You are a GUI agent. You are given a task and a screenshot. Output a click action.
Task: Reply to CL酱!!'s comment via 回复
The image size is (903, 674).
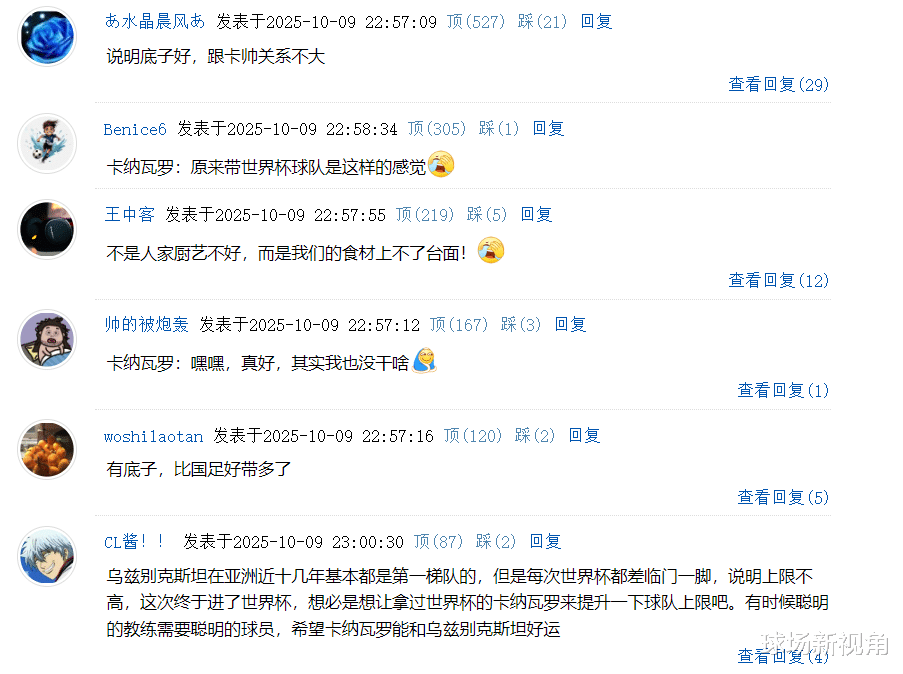coord(545,542)
